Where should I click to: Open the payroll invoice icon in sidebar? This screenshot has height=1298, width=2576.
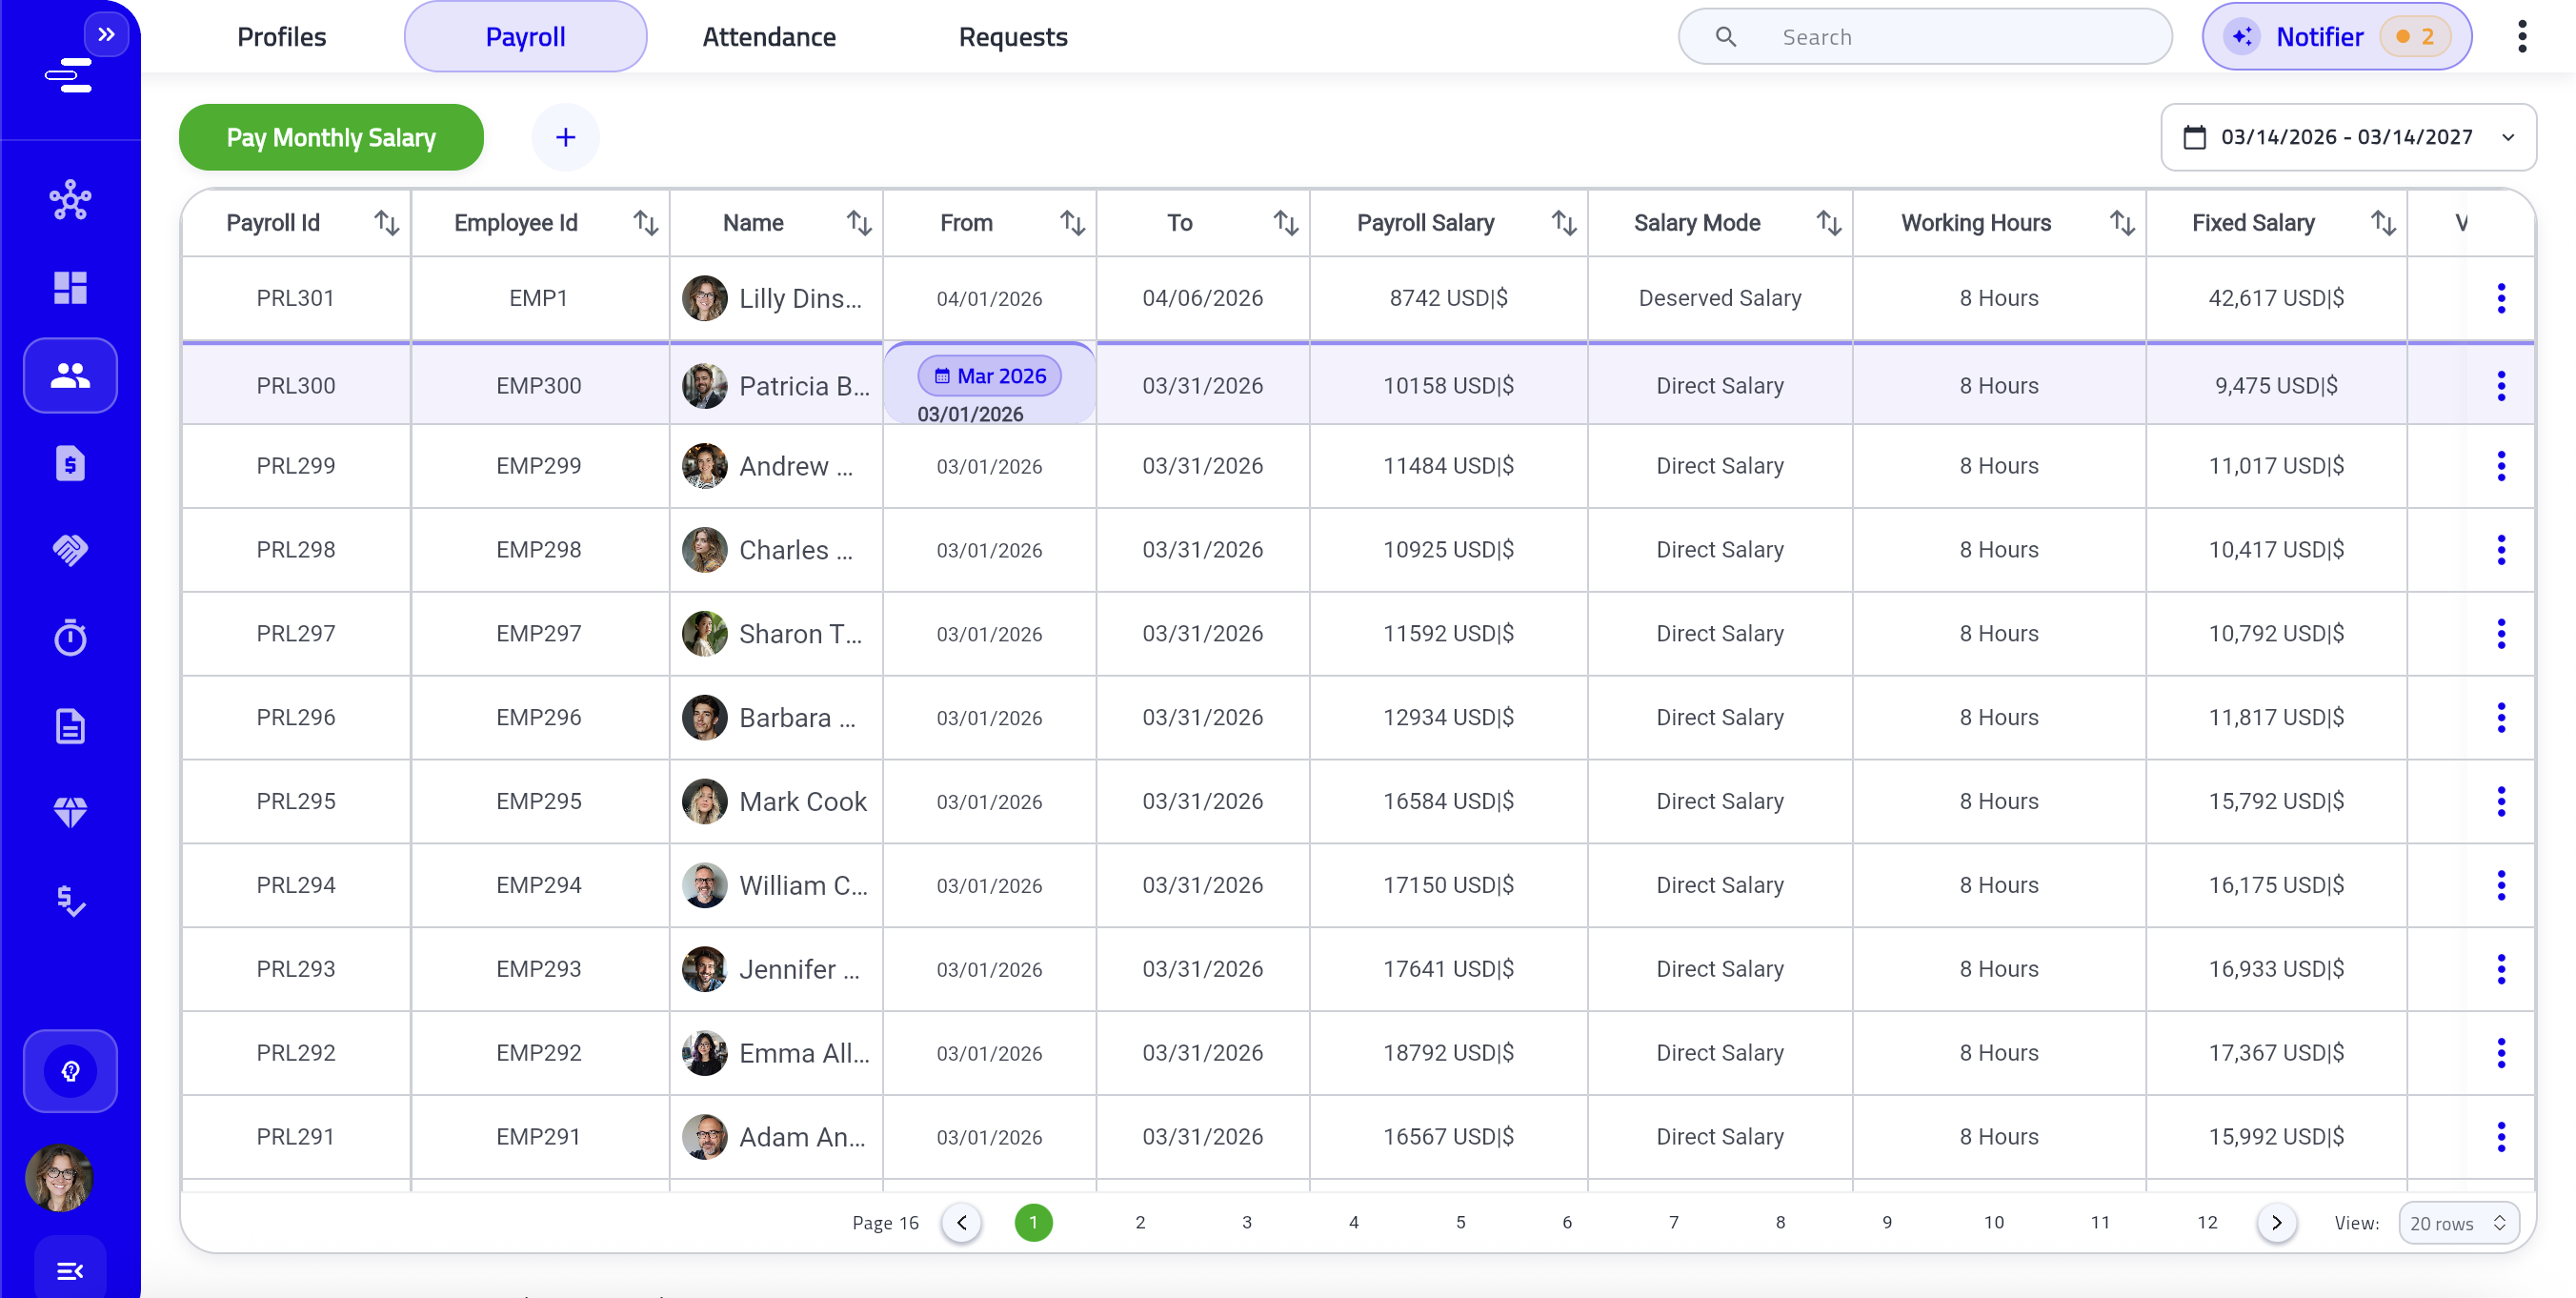click(x=69, y=463)
